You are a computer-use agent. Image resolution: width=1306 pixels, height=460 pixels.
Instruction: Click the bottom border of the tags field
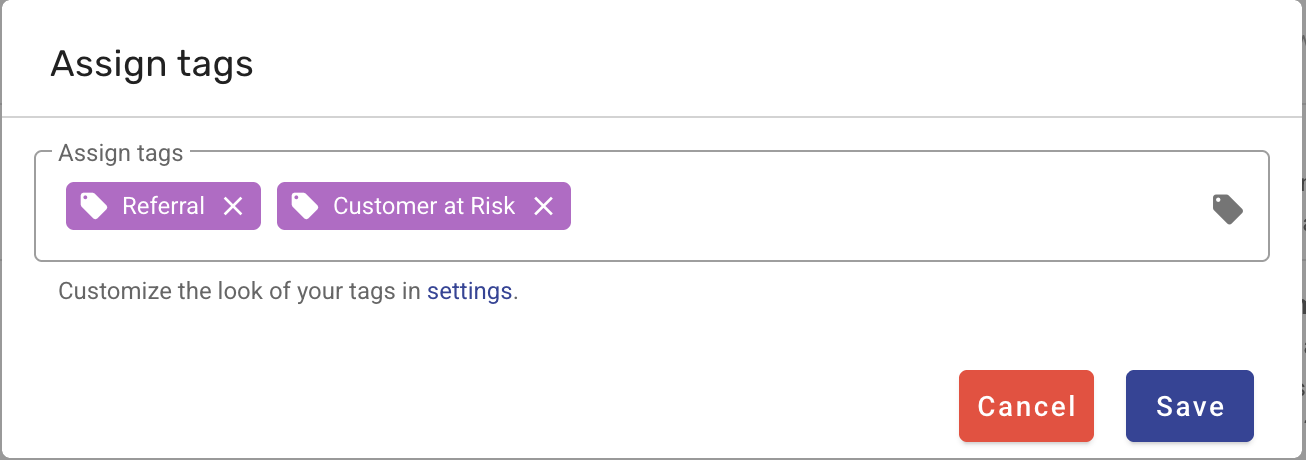pyautogui.click(x=650, y=261)
